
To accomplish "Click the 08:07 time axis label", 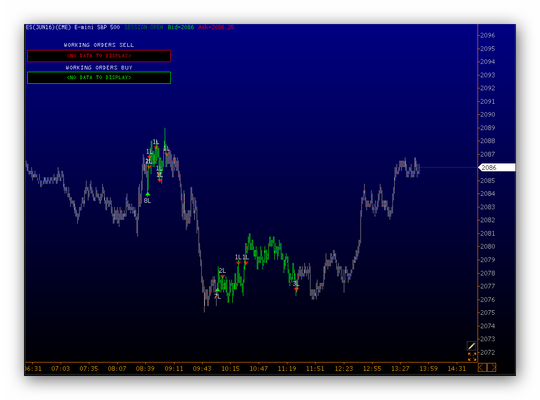I will (x=117, y=369).
